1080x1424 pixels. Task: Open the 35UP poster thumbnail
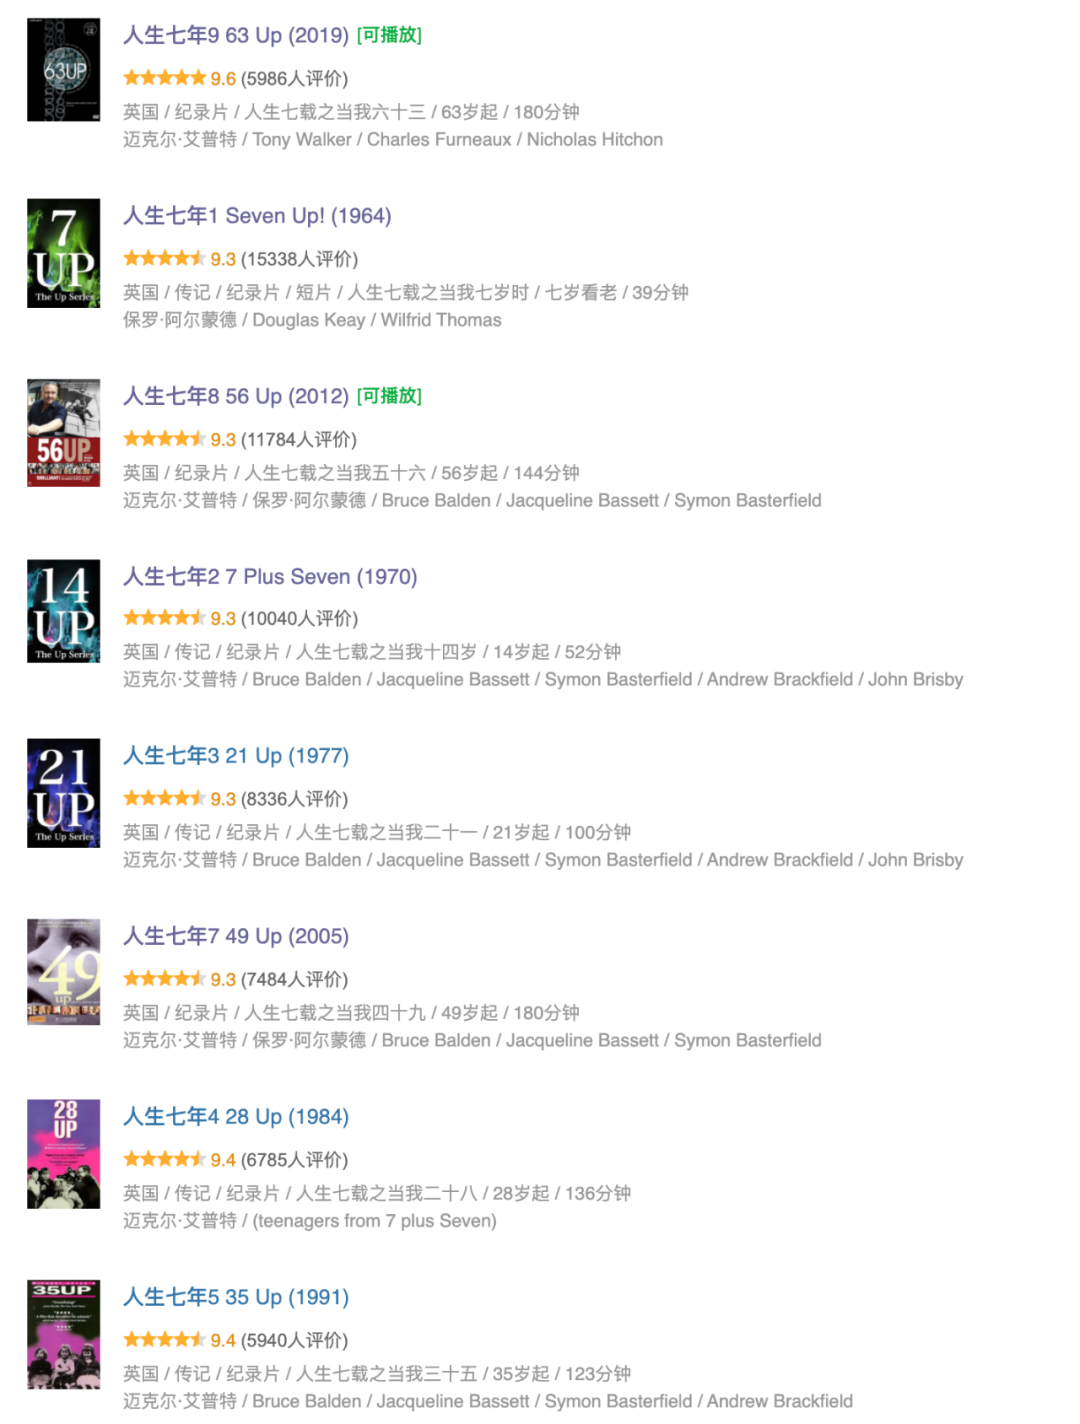point(63,1334)
